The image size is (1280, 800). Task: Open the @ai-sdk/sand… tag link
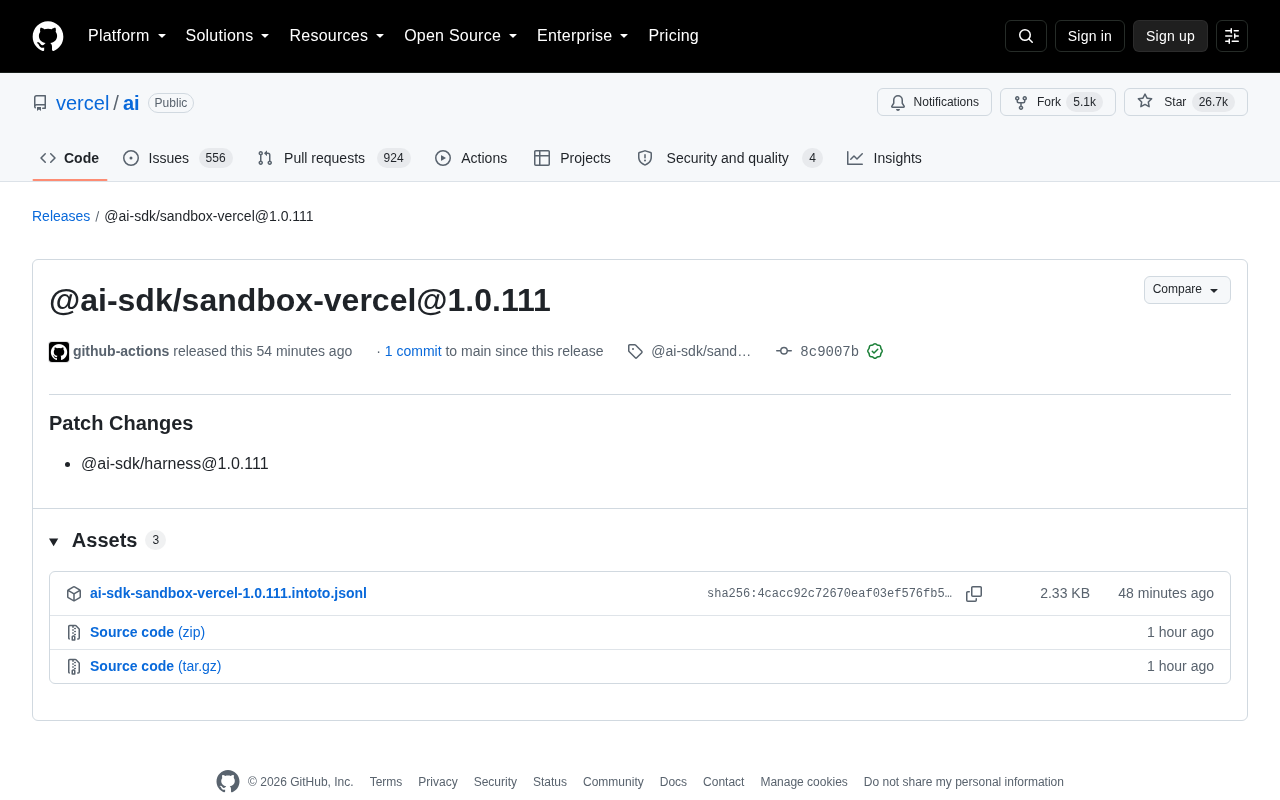tap(701, 351)
